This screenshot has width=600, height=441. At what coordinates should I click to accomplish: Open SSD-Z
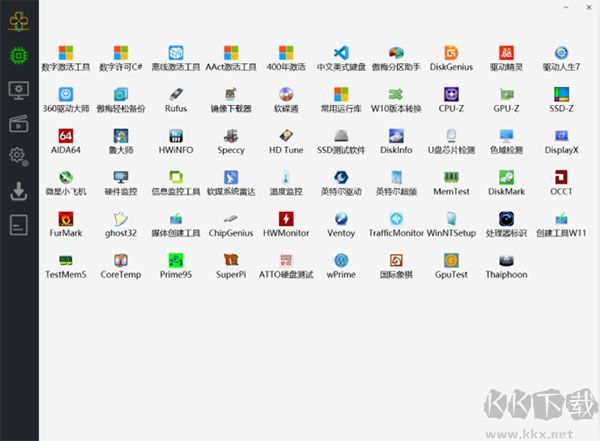click(561, 100)
